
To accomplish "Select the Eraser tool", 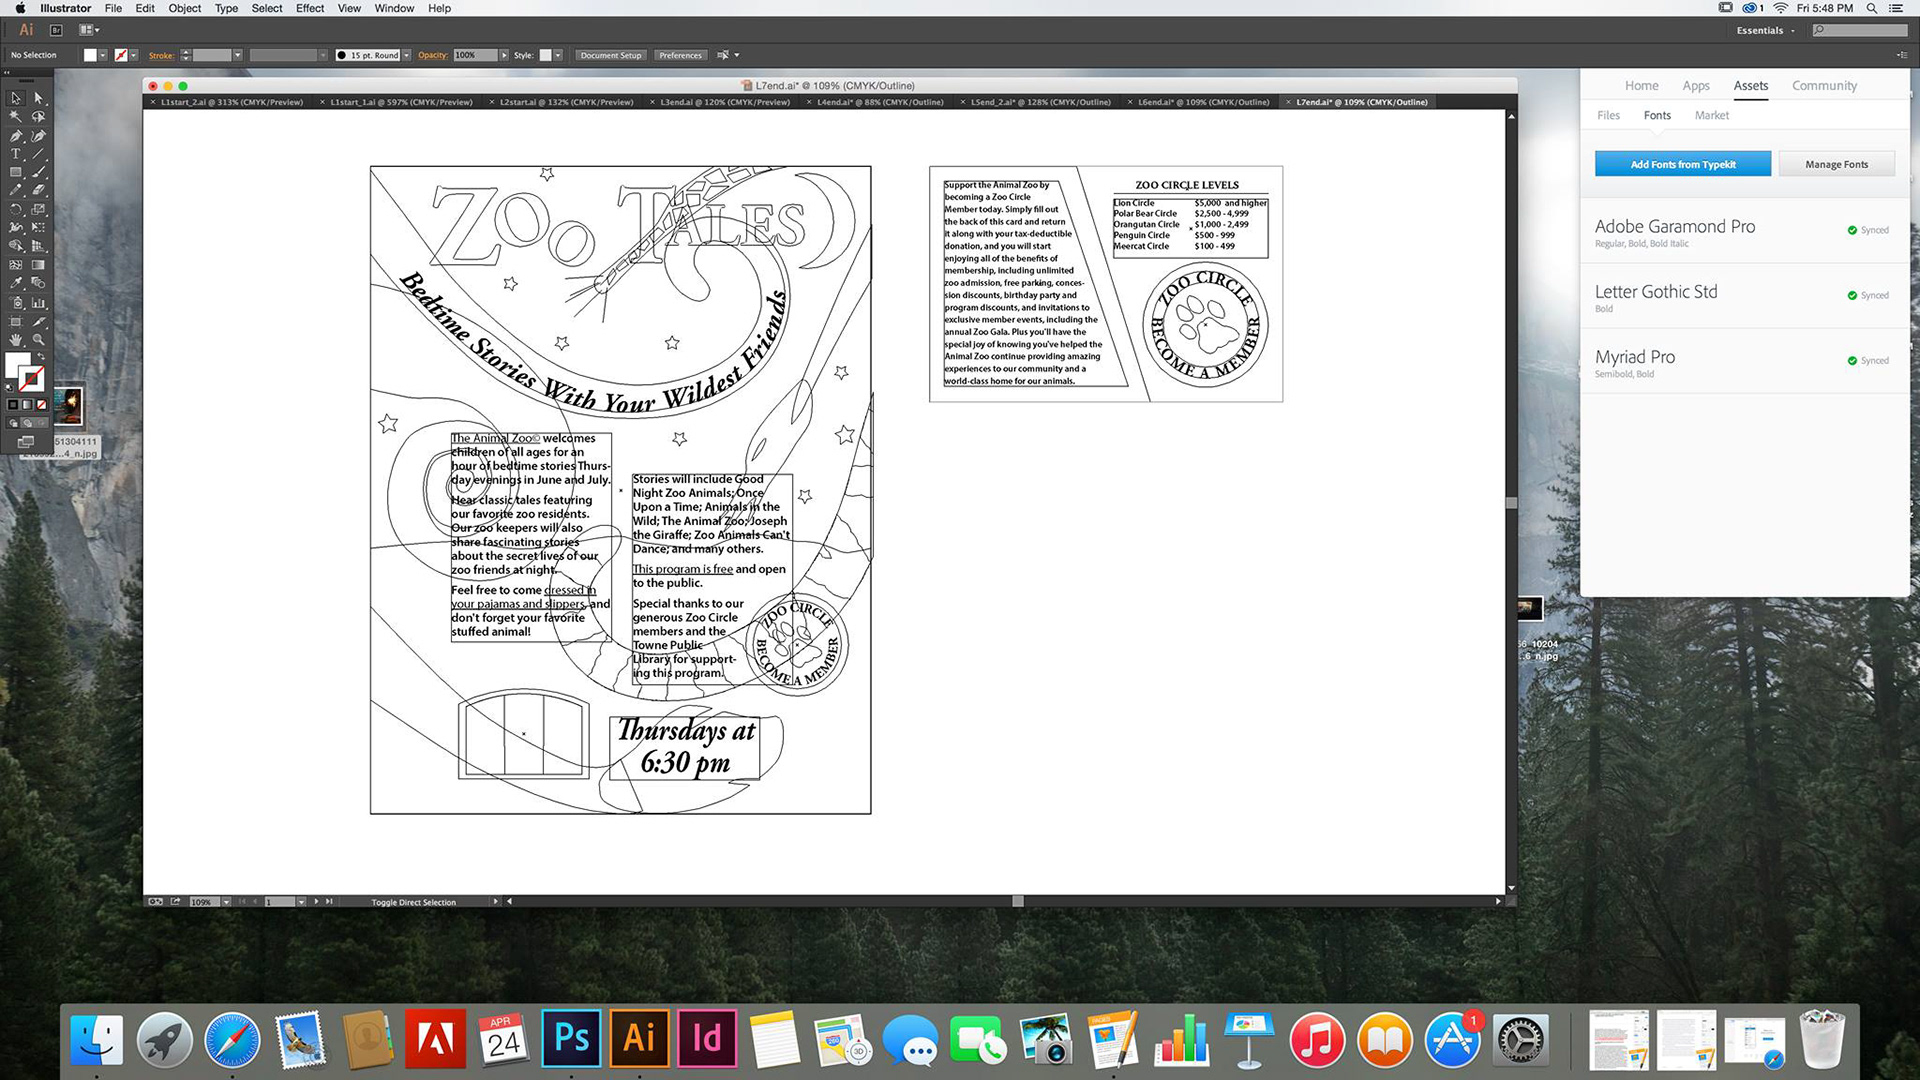I will [38, 190].
